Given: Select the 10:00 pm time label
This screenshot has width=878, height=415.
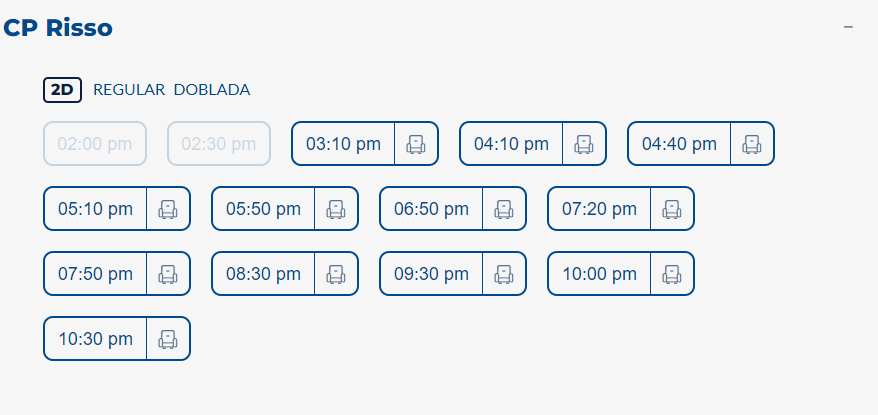Looking at the screenshot, I should coord(599,274).
